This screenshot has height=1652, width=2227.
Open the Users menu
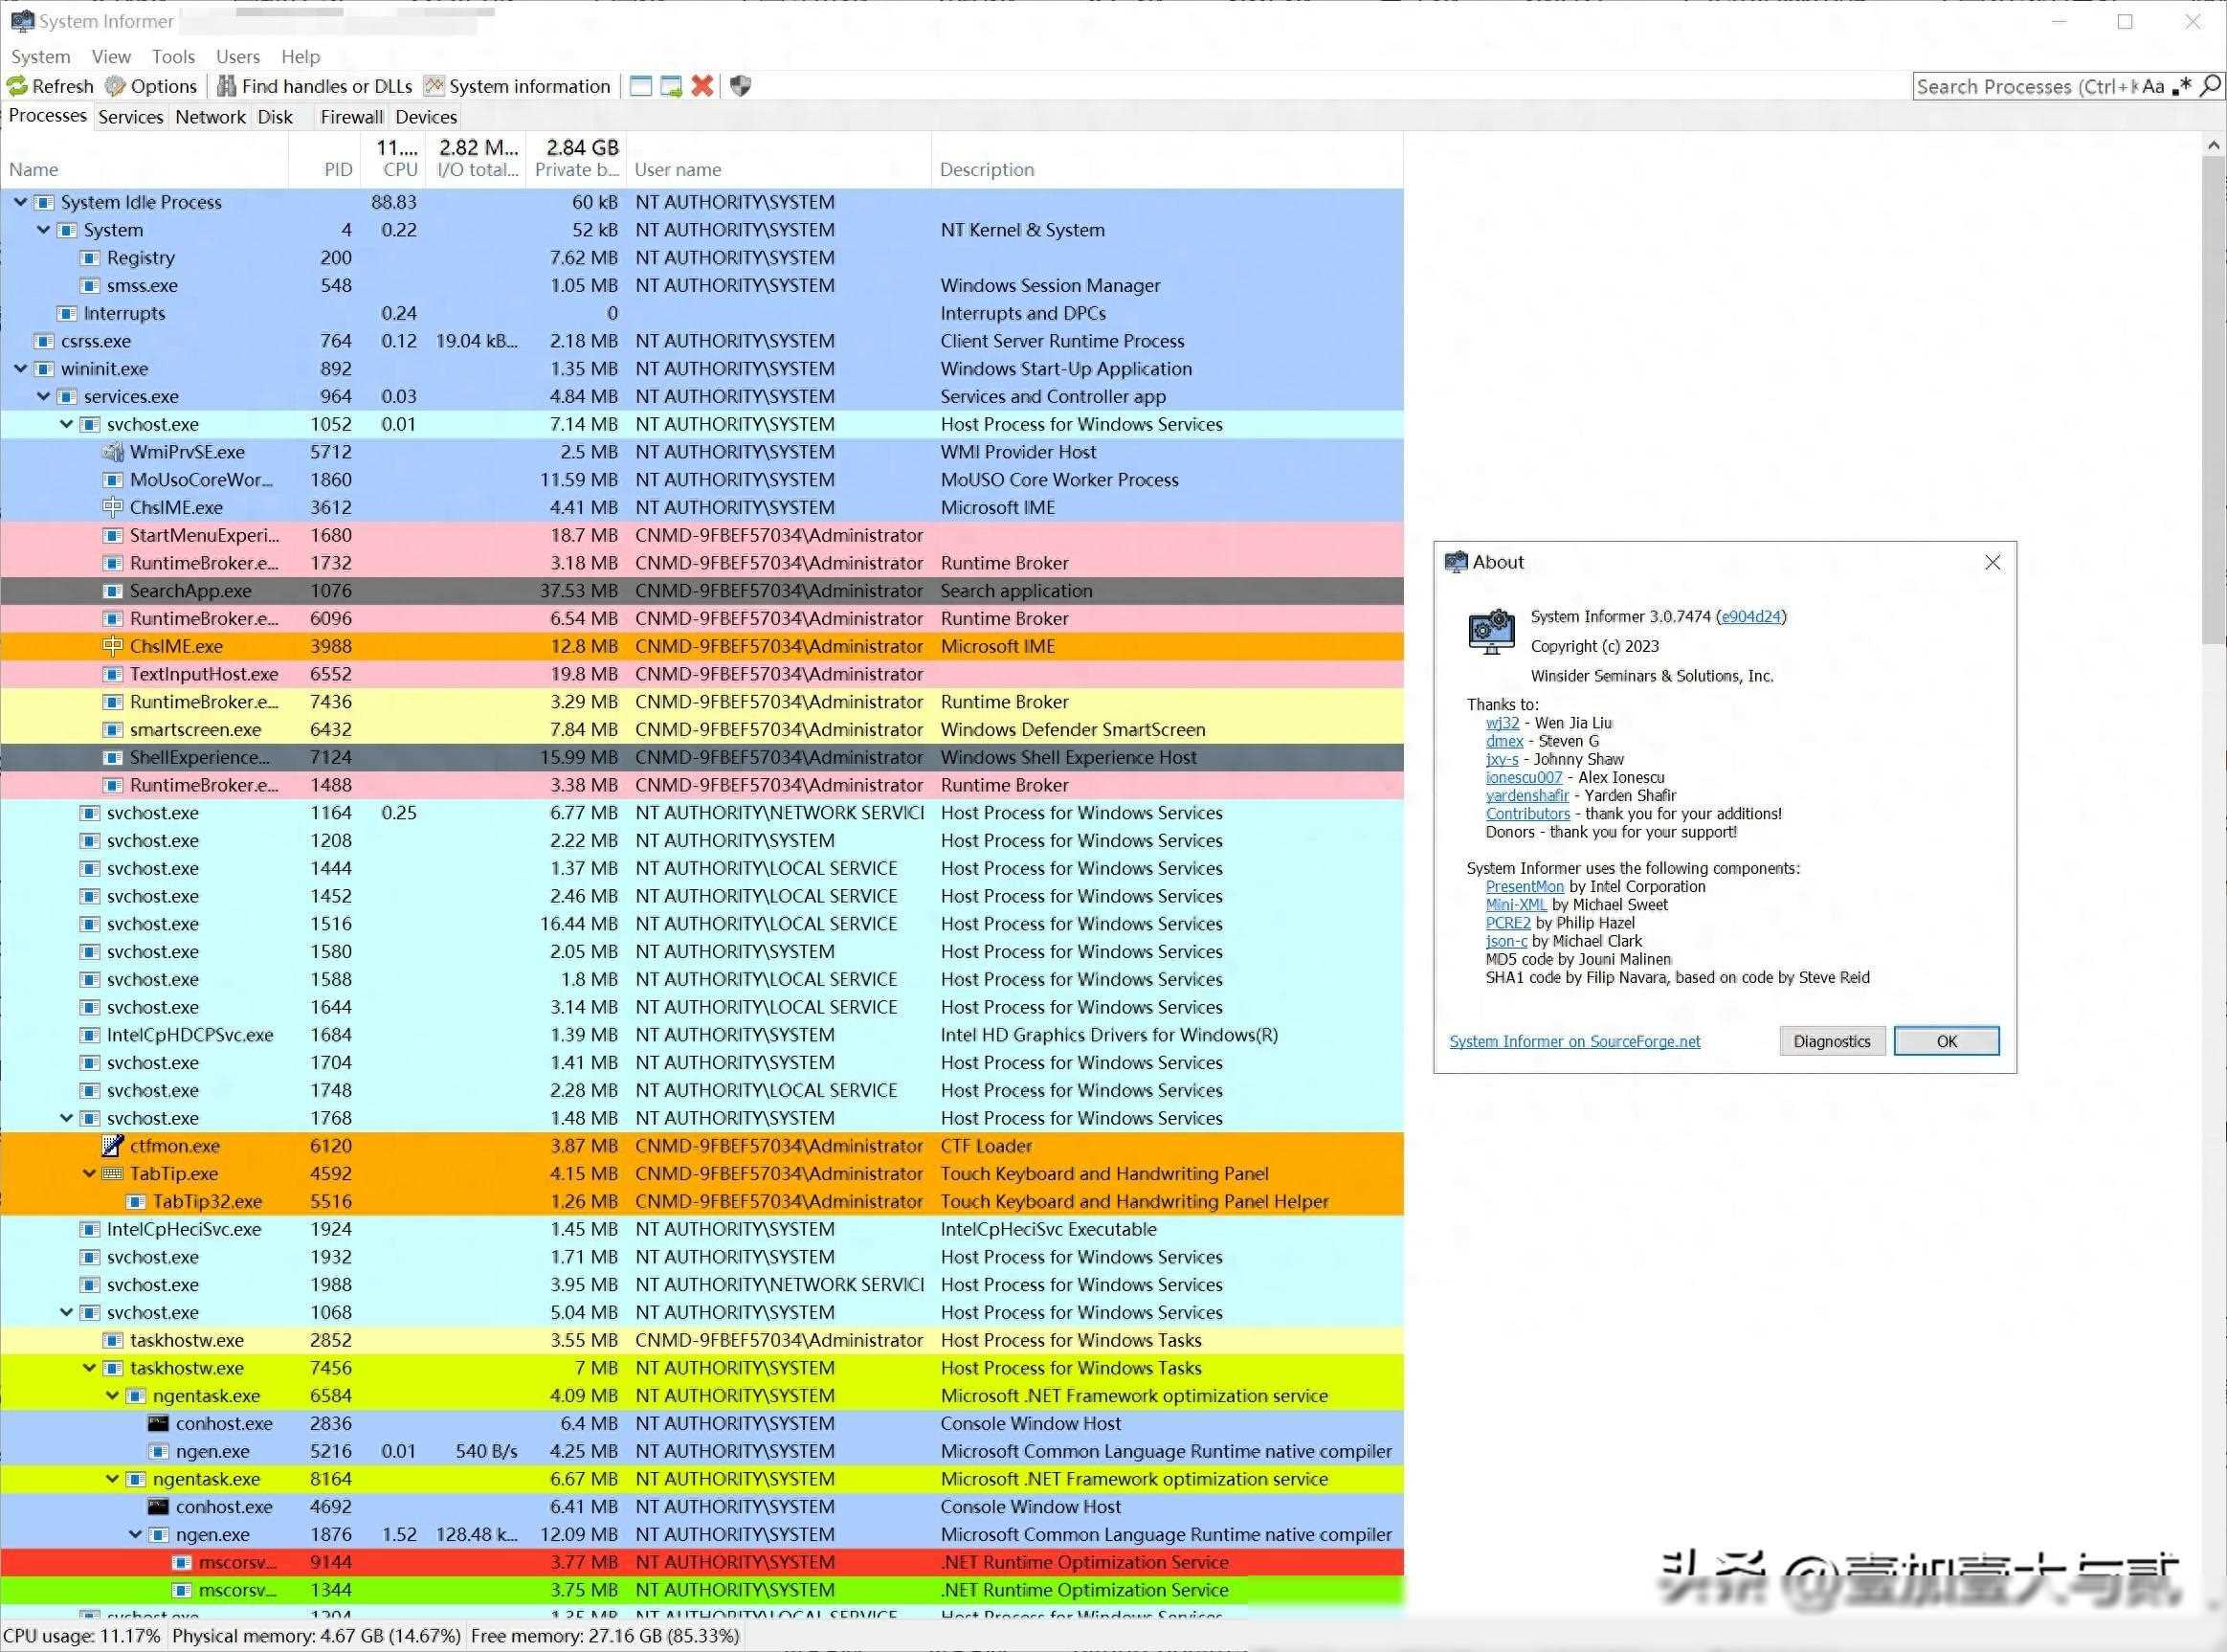point(238,57)
